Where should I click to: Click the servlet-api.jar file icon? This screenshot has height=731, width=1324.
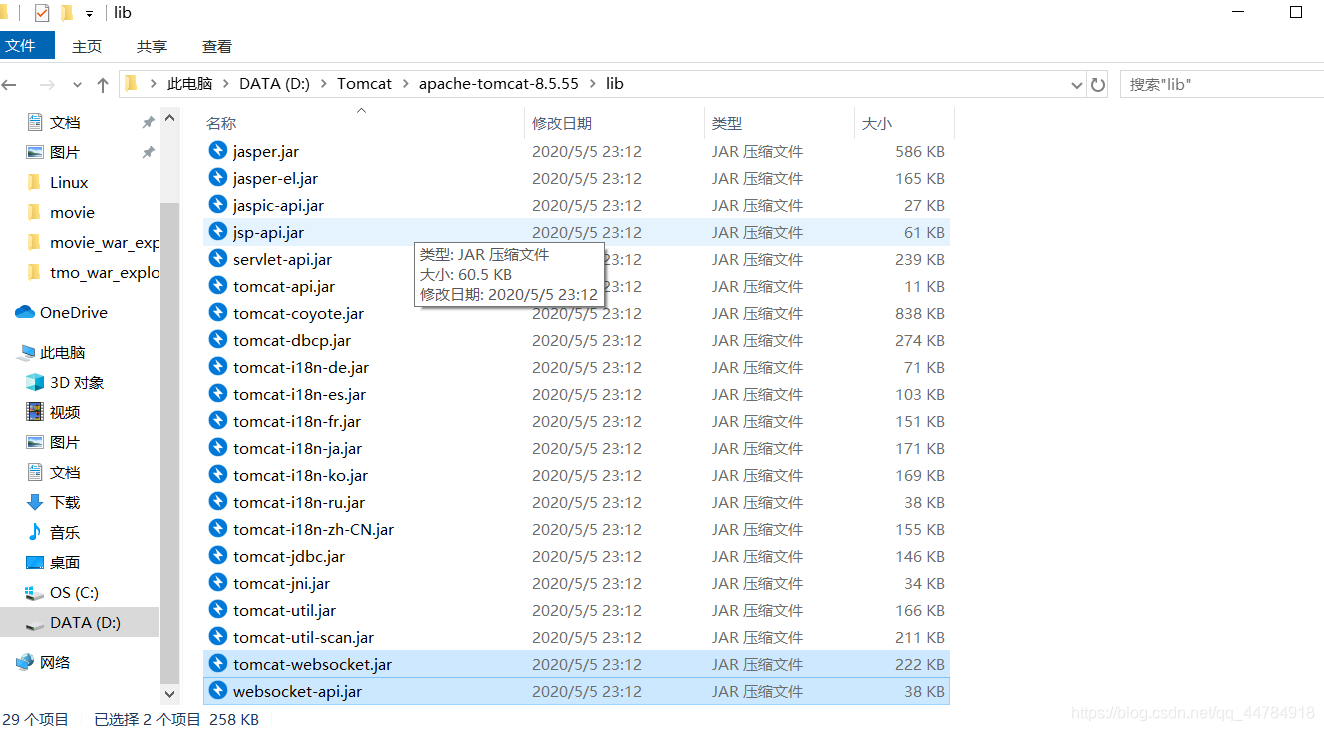[x=218, y=259]
